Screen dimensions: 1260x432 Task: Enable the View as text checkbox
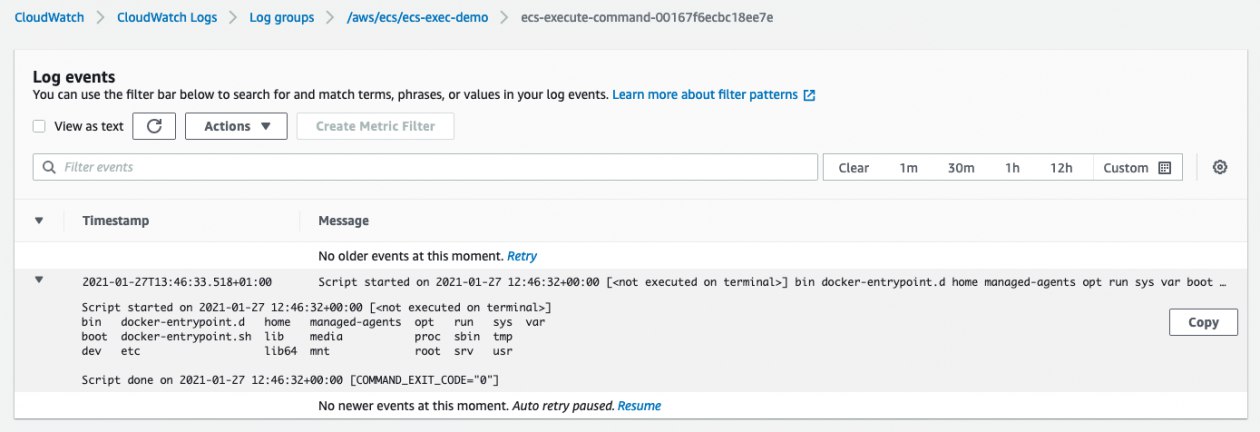click(x=39, y=126)
